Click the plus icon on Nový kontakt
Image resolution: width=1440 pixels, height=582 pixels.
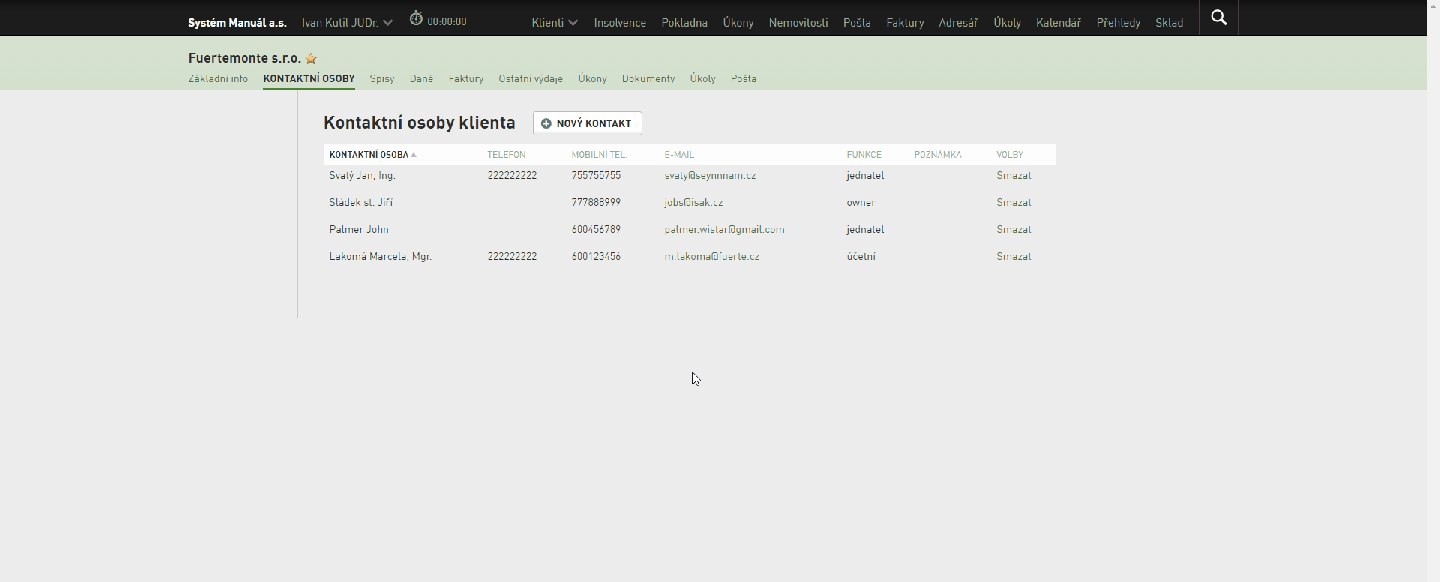coord(546,123)
